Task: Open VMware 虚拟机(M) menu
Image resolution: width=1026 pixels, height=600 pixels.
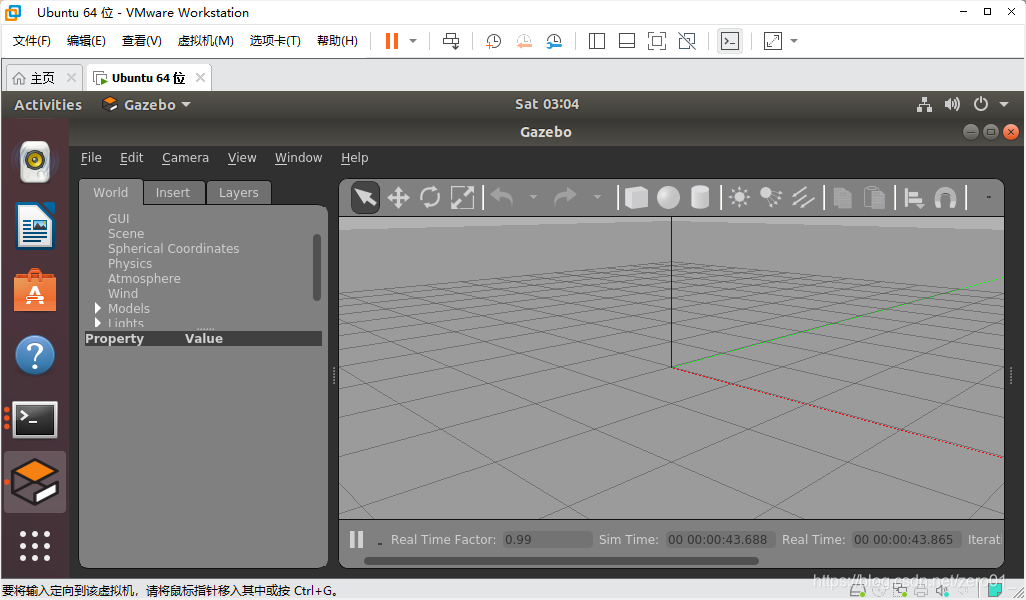Action: [x=205, y=41]
